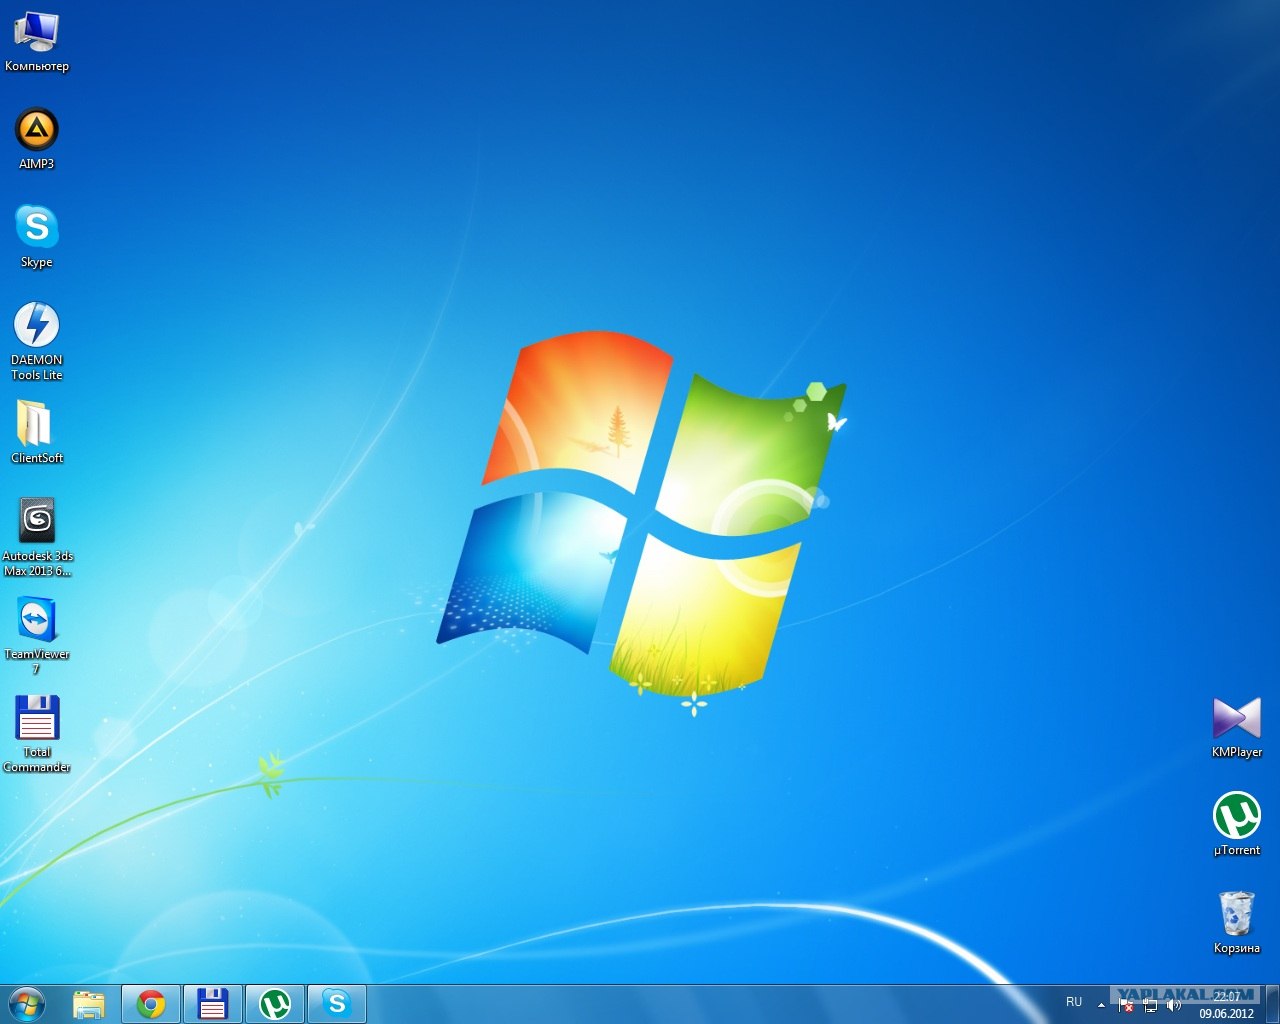
Task: Switch to Google Chrome in the taskbar
Action: click(151, 1004)
